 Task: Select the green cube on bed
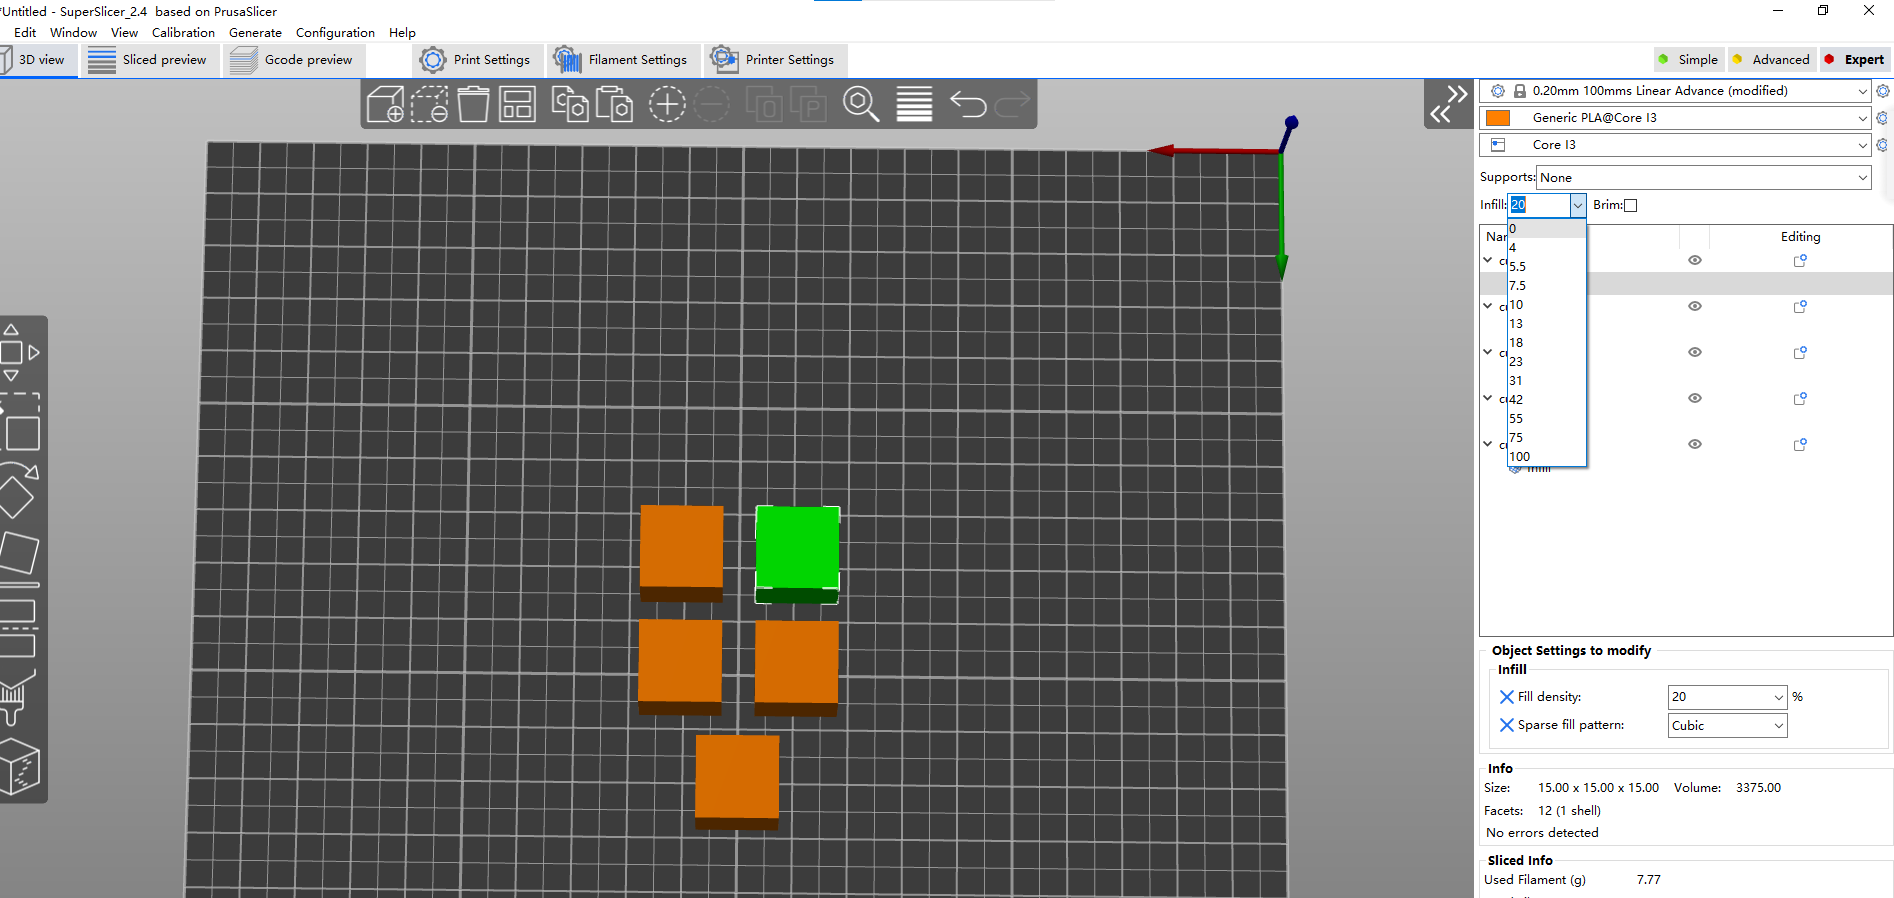click(x=797, y=548)
